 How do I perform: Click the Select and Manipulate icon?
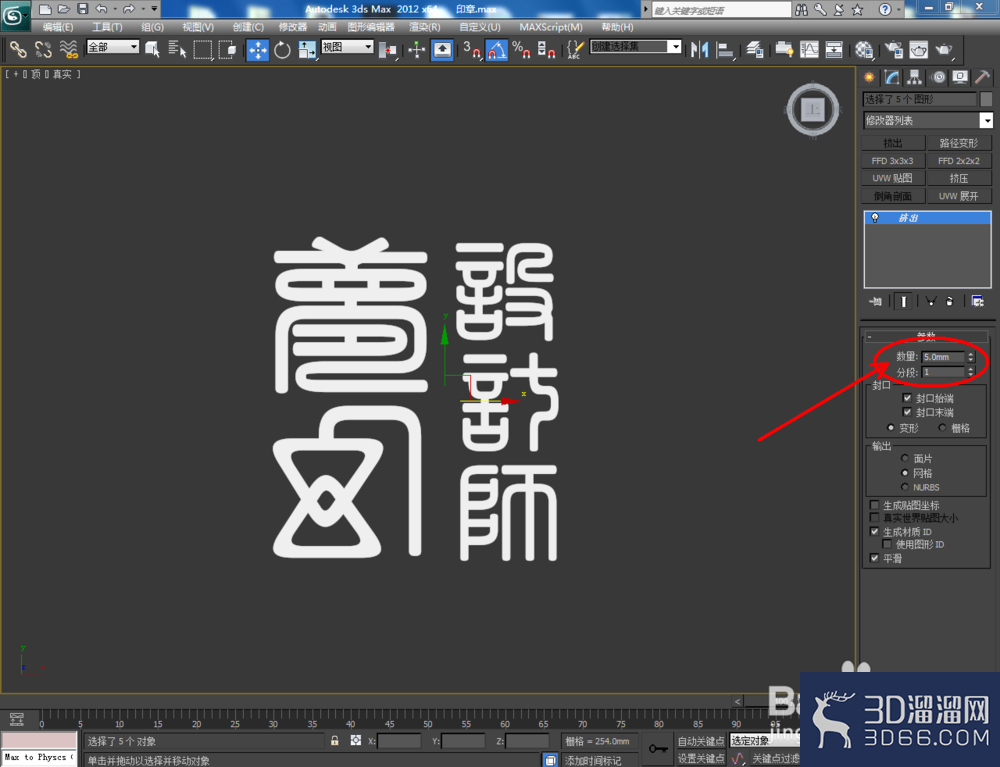click(x=416, y=50)
